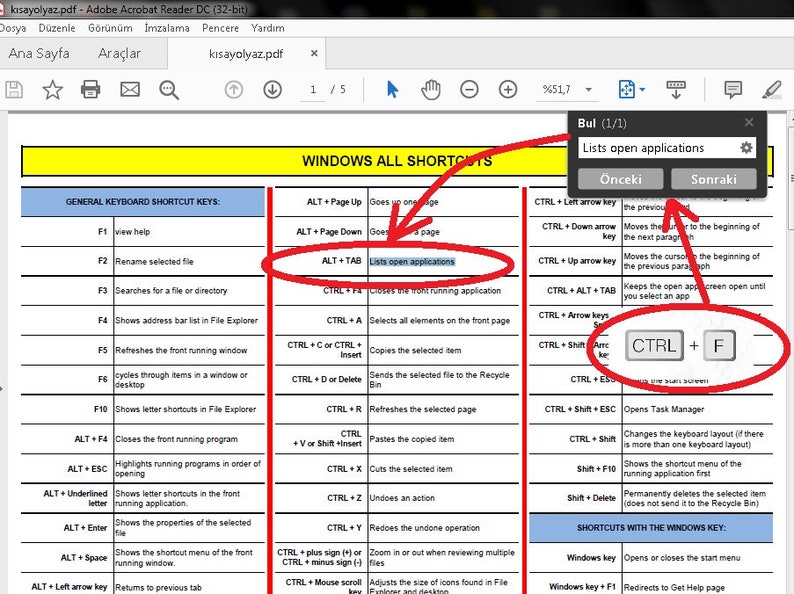Screen dimensions: 794x594
Task: Choose the selection arrow tool
Action: 392,90
